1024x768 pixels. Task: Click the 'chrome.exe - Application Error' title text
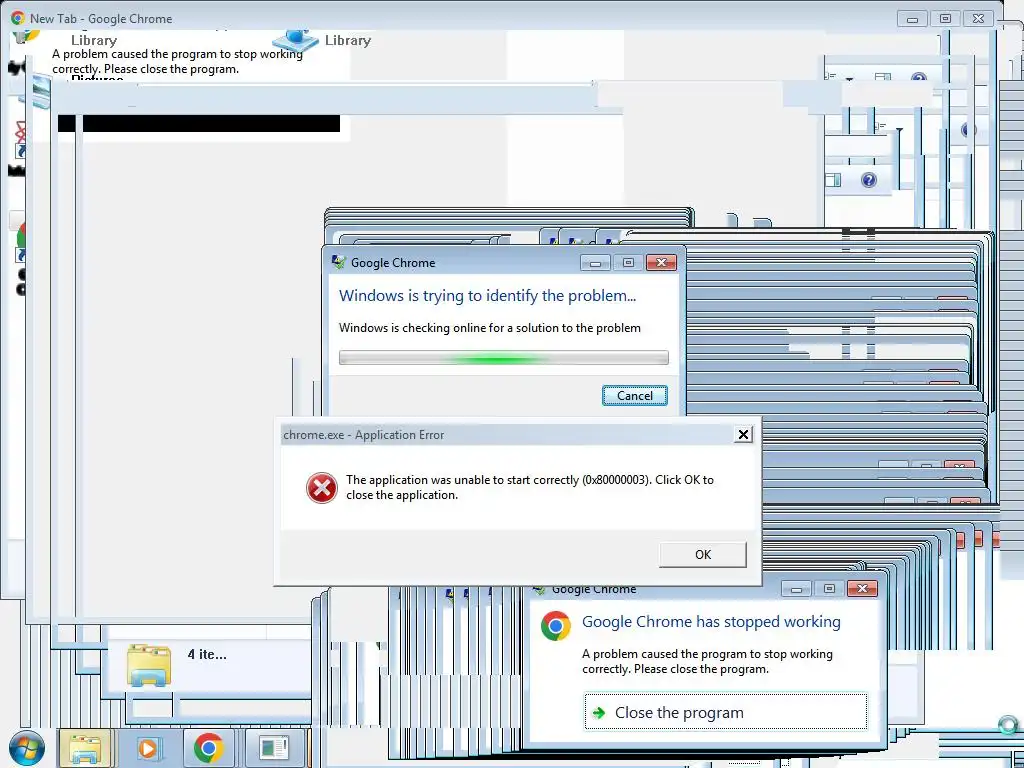[363, 435]
